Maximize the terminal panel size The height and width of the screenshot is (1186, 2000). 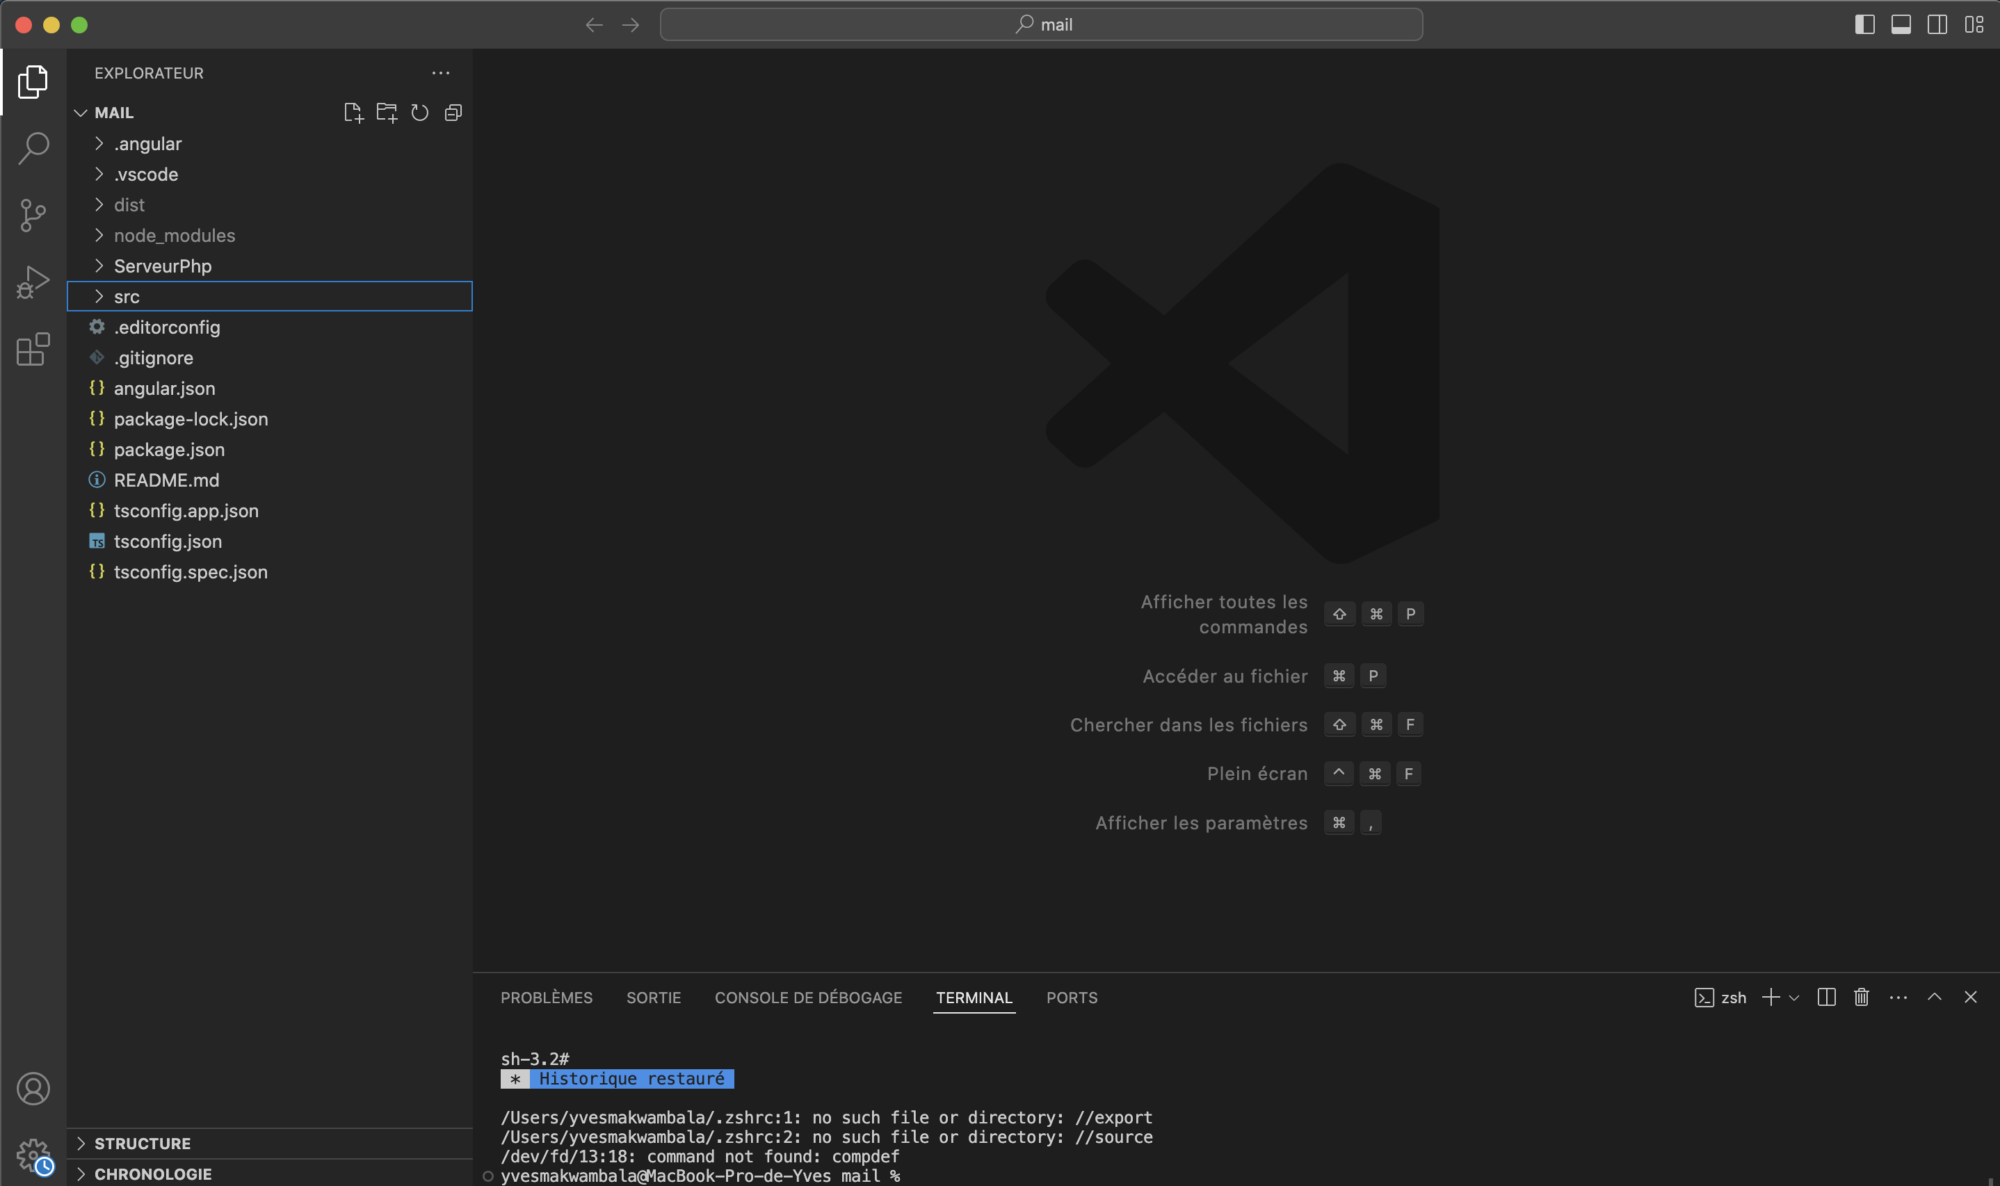click(x=1934, y=997)
